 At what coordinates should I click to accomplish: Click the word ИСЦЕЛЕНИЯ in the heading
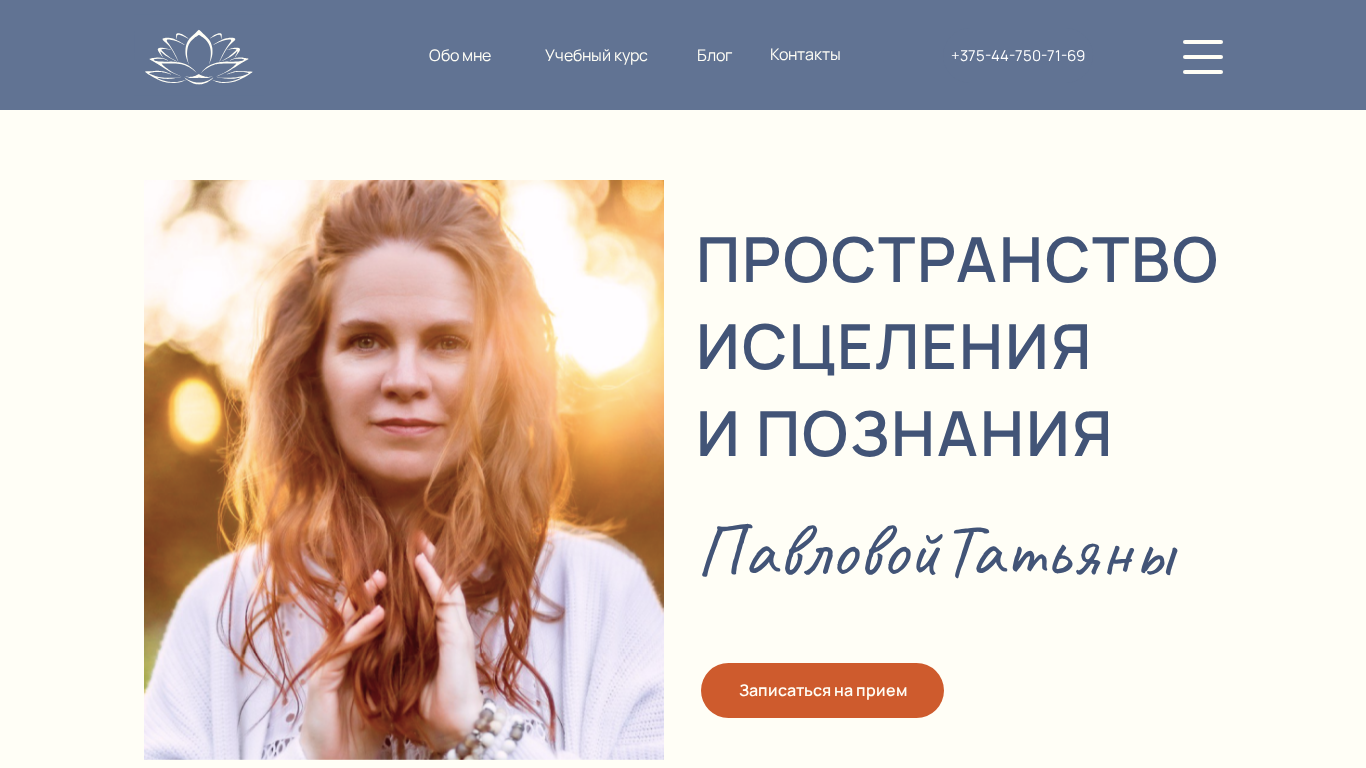(x=893, y=347)
